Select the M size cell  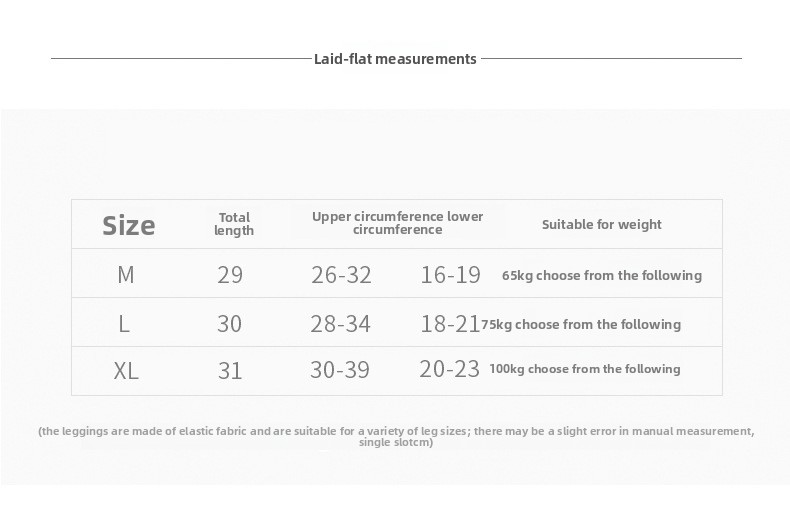point(126,275)
